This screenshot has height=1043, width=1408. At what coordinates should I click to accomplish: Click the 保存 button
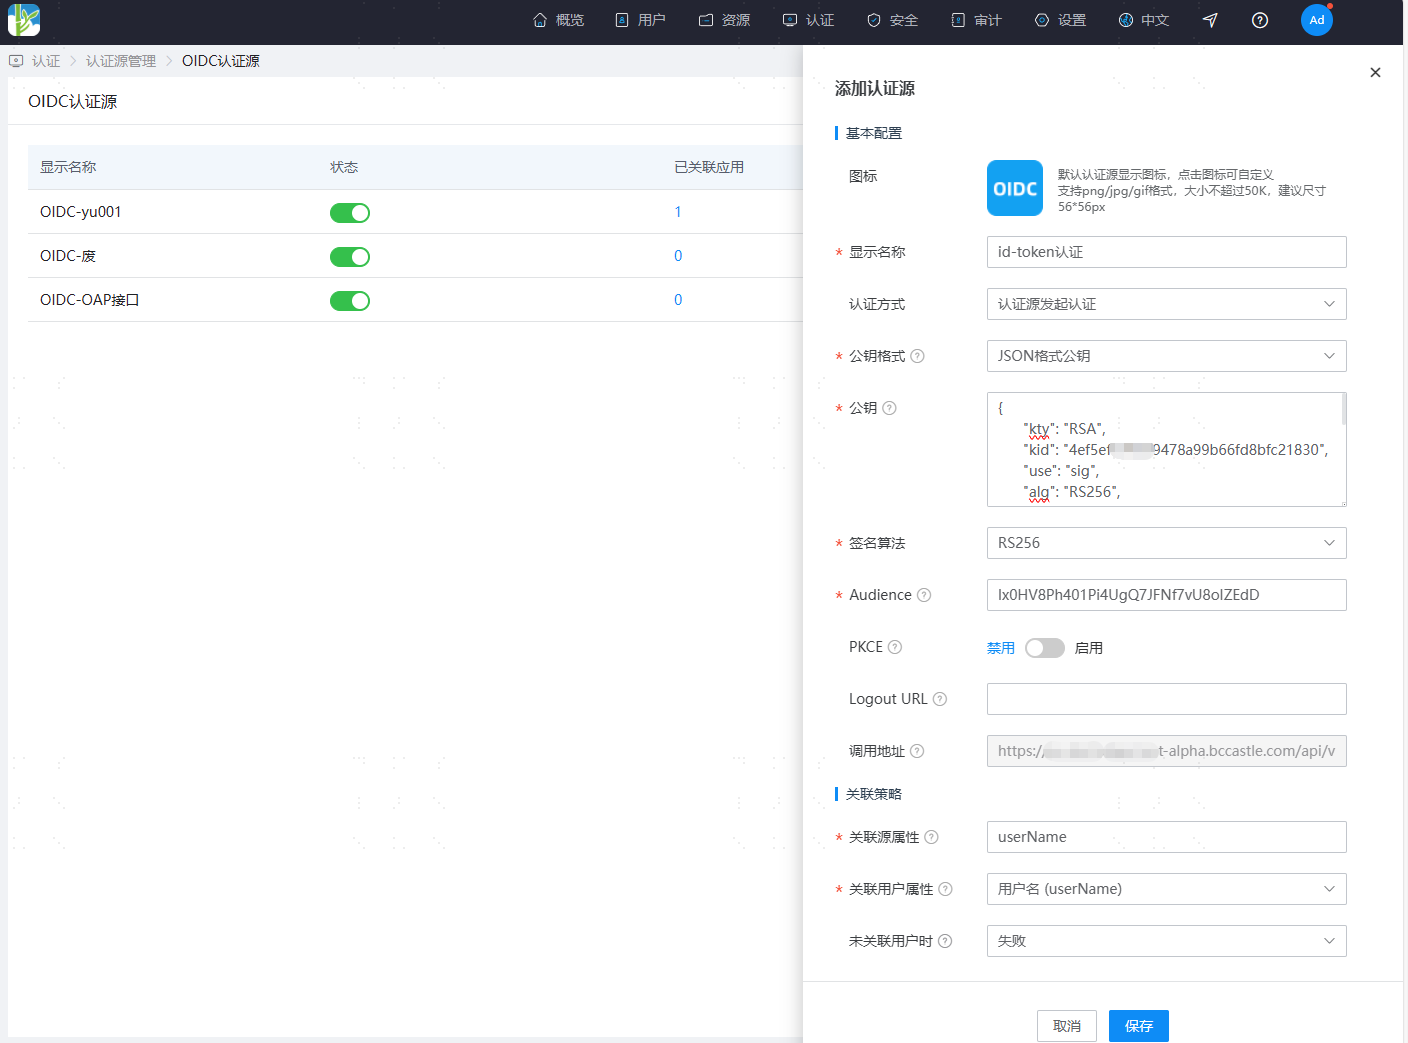coord(1138,1026)
